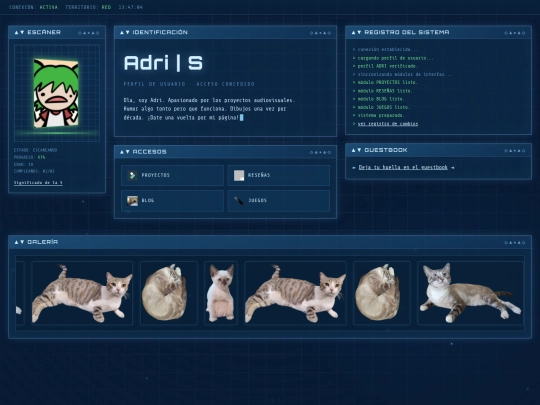Select the Siamese kitten gallery thumbnail

tap(221, 293)
